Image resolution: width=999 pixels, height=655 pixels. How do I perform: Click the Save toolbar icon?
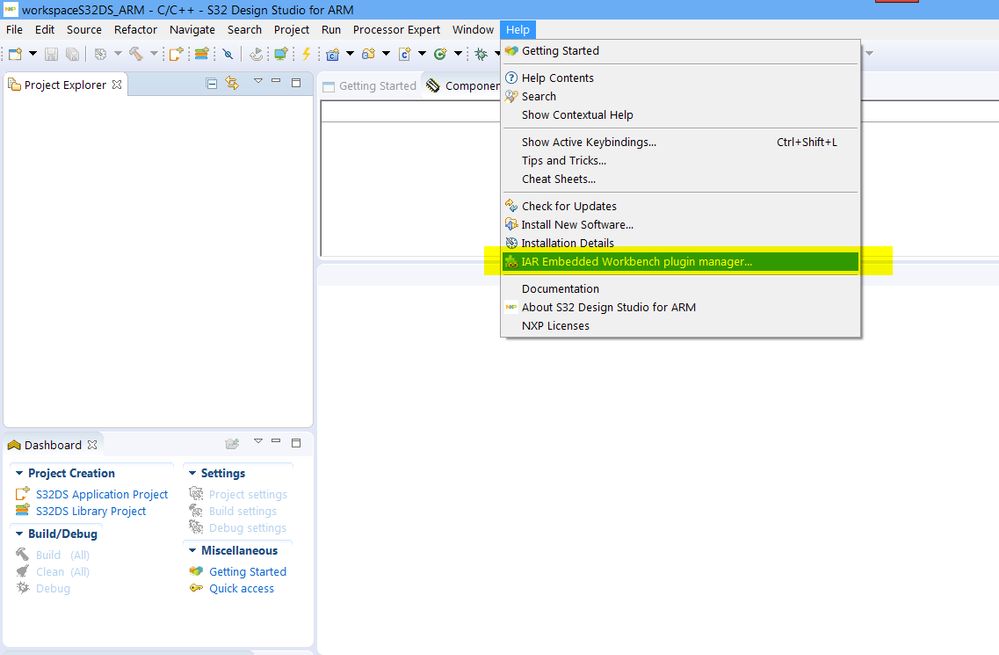(52, 54)
